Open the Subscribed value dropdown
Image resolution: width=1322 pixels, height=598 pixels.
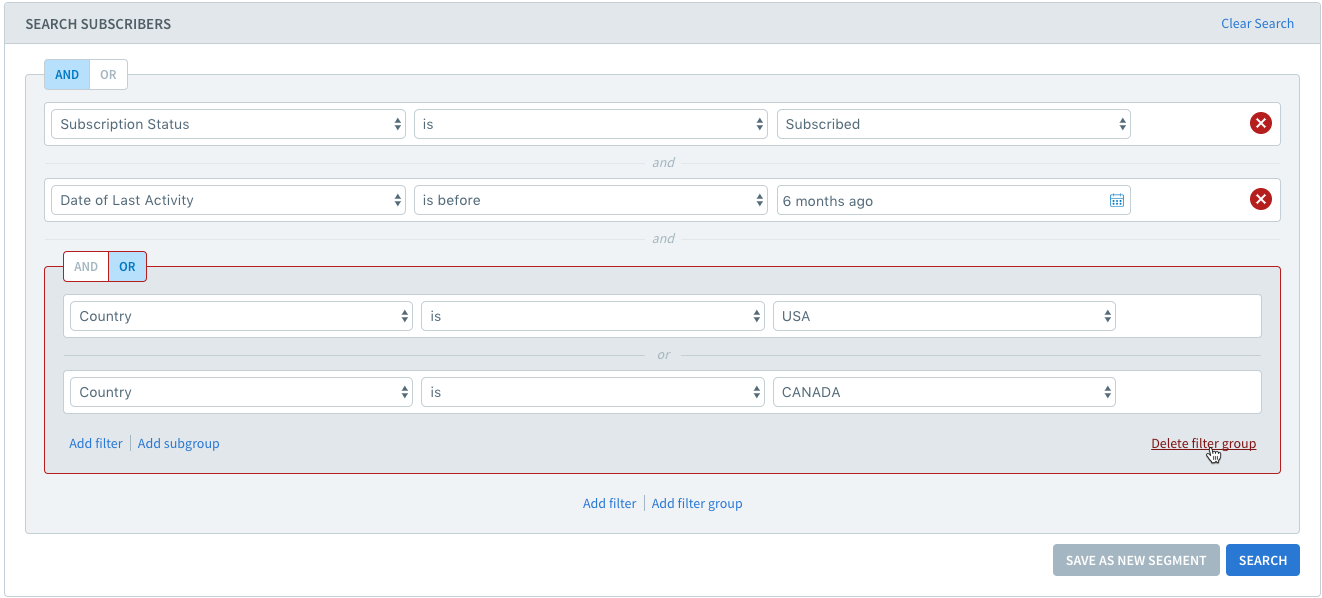point(954,124)
